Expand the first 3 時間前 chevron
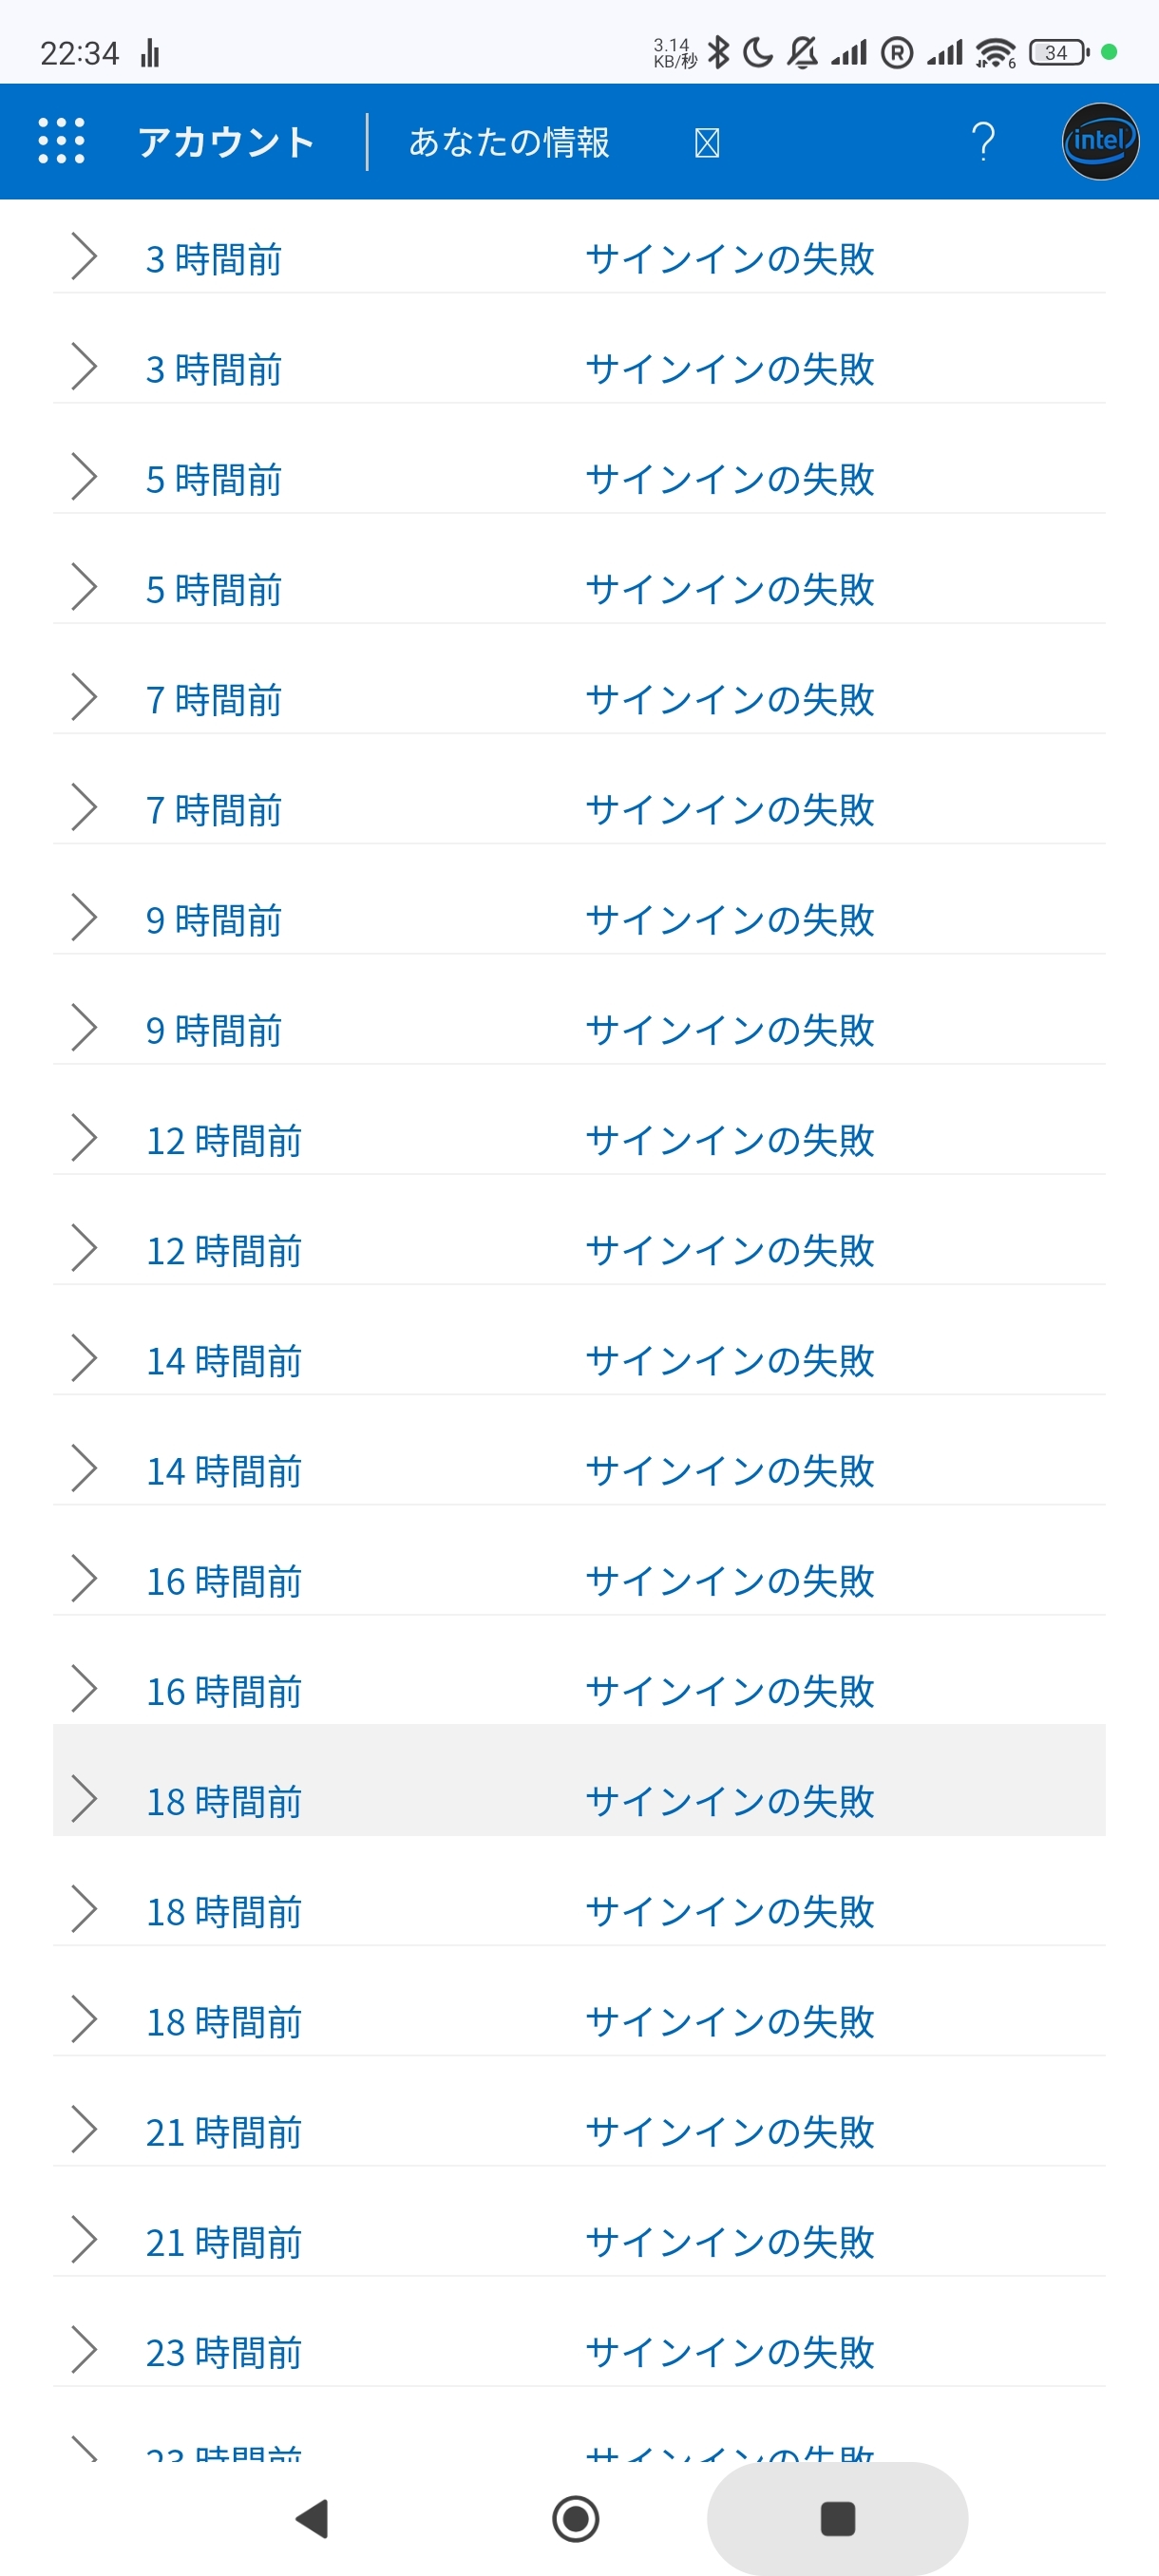The image size is (1159, 2576). pos(84,257)
